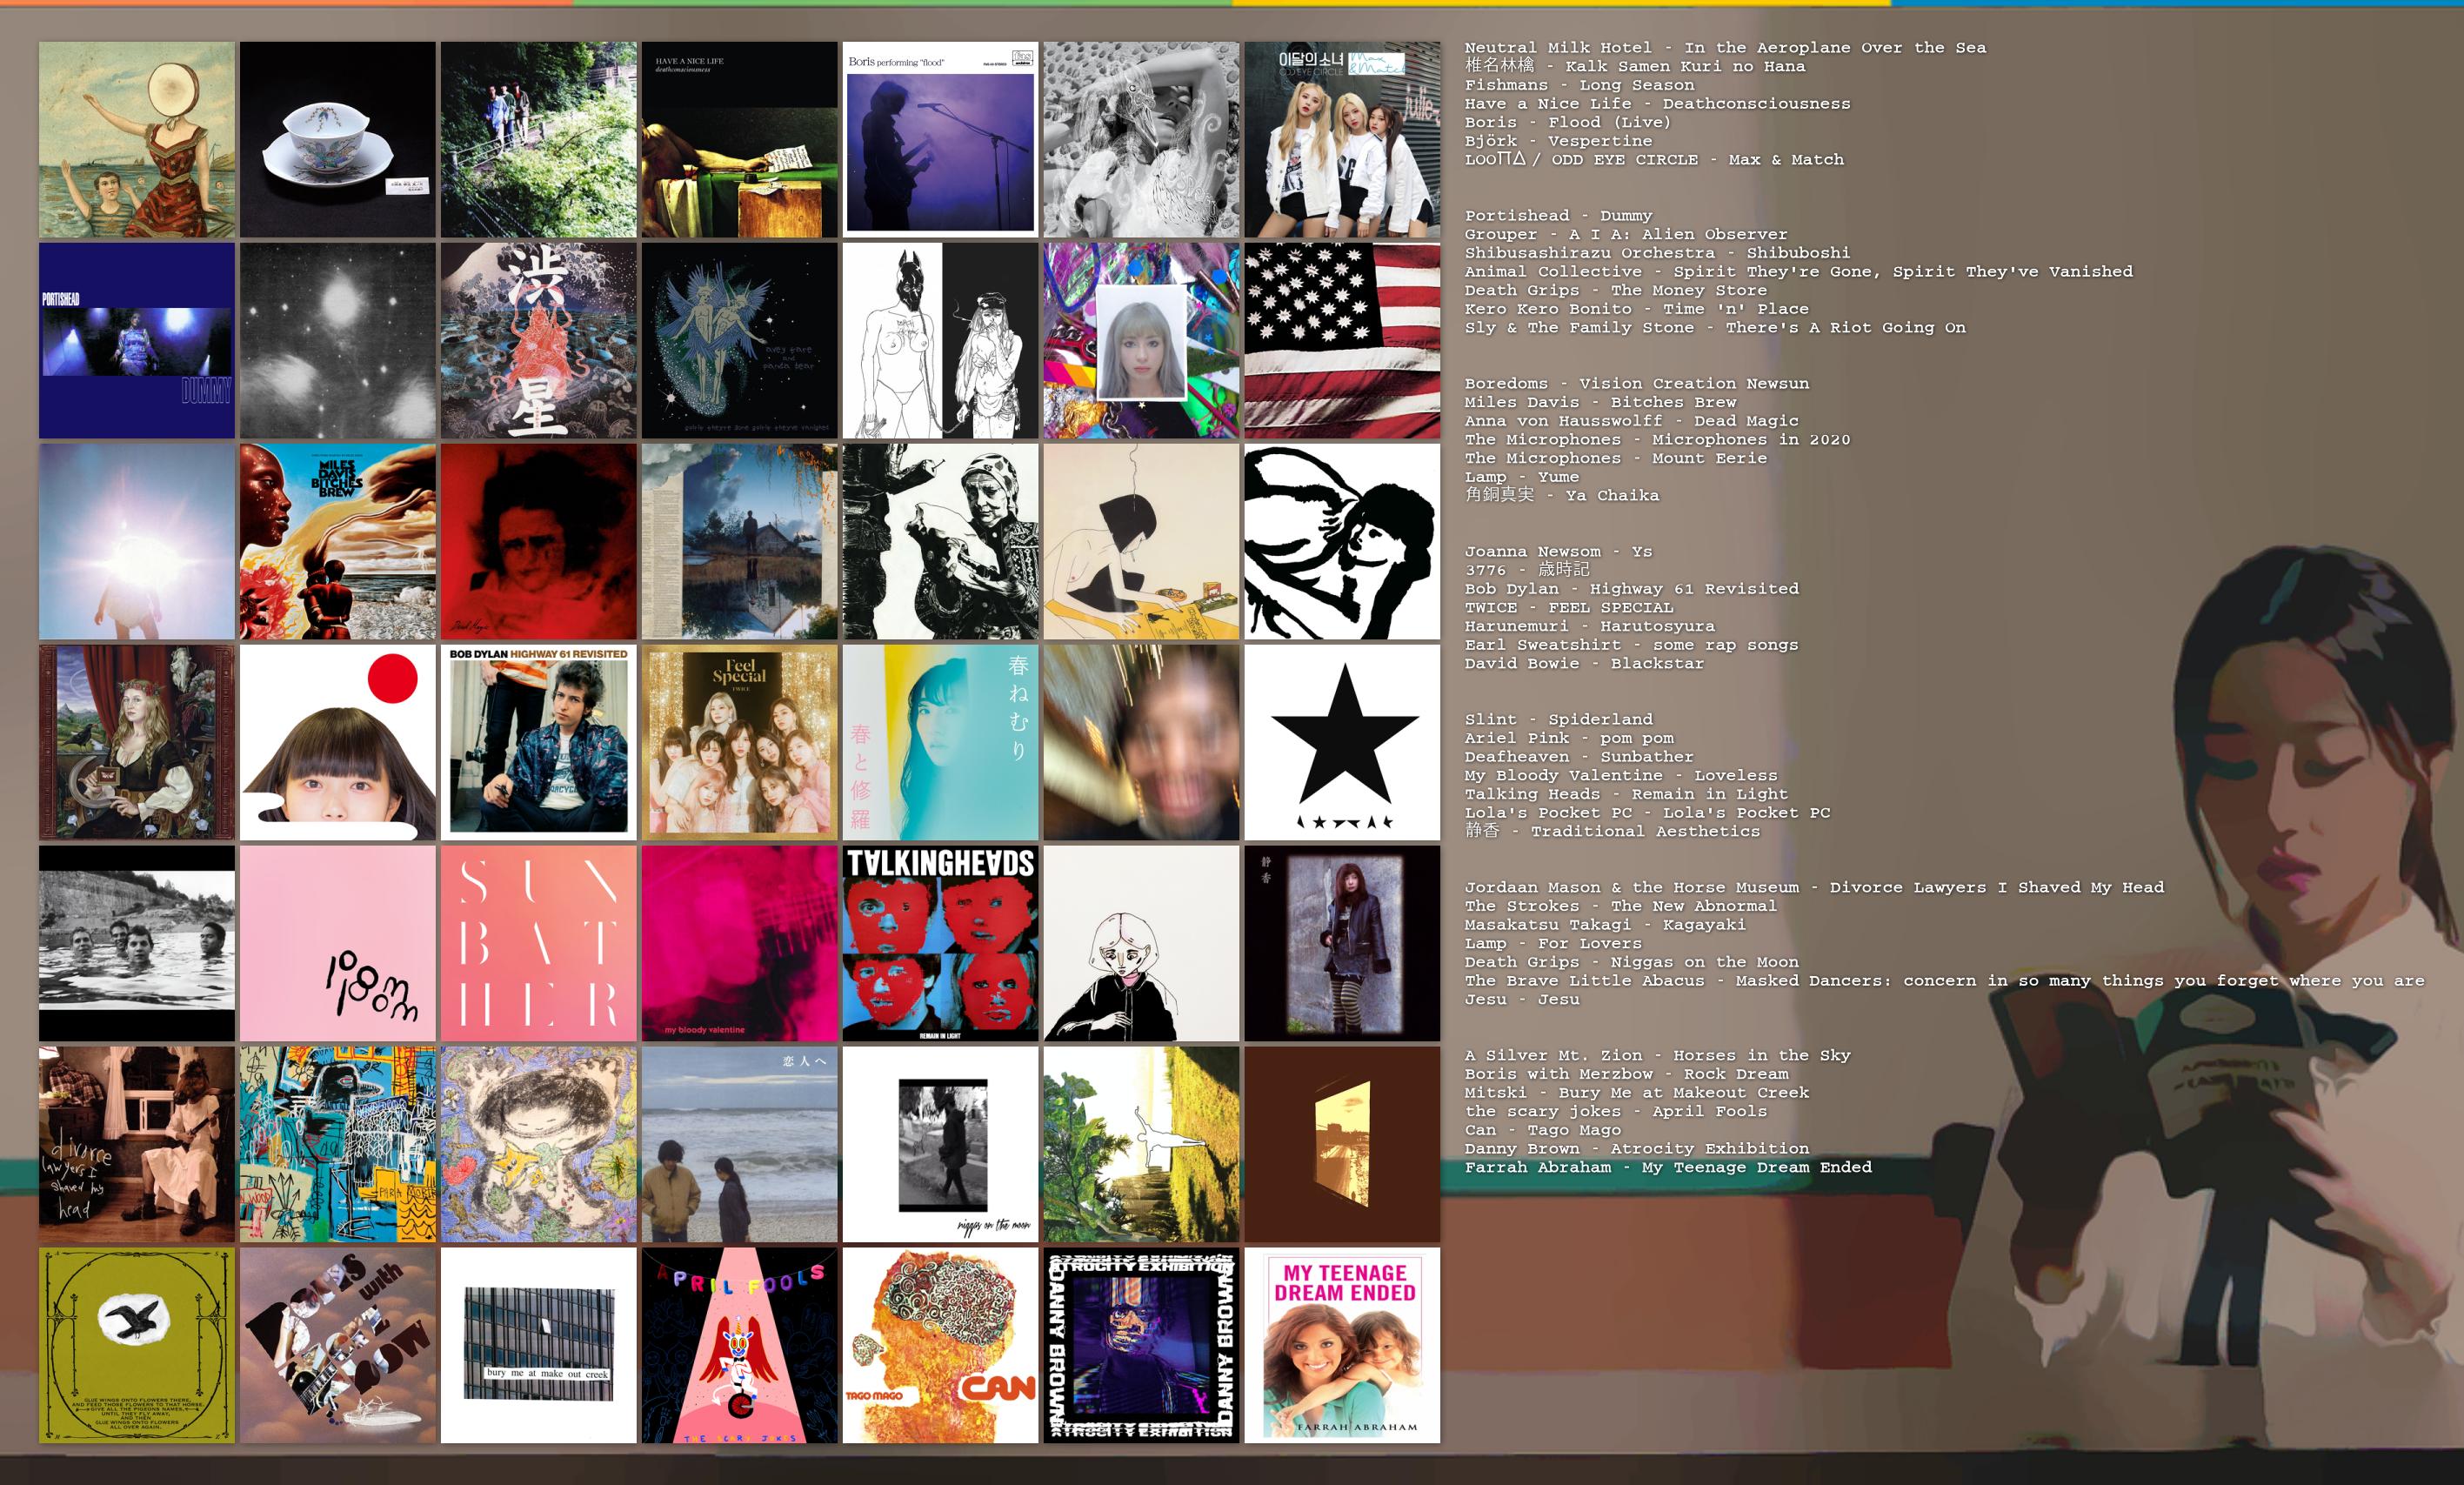Click text 'TWICE - FEEL SPECIAL'
The image size is (2464, 1485).
1569,608
